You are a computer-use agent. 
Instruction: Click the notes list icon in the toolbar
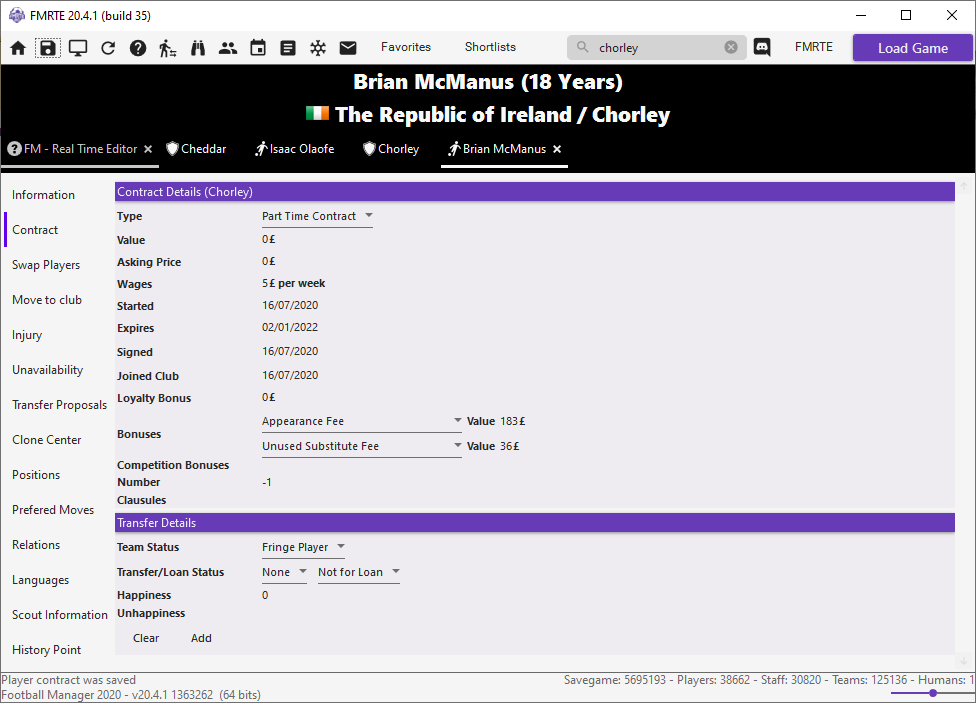[x=288, y=48]
